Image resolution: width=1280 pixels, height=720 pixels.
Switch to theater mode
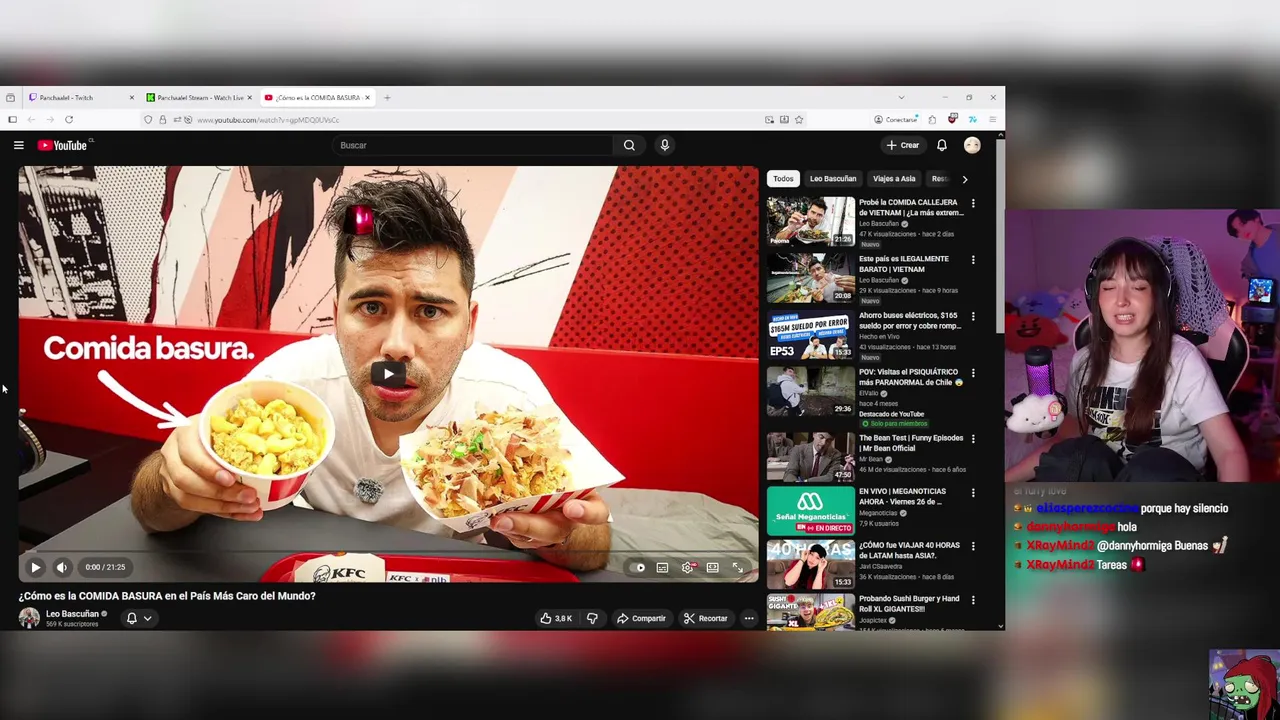coord(712,568)
